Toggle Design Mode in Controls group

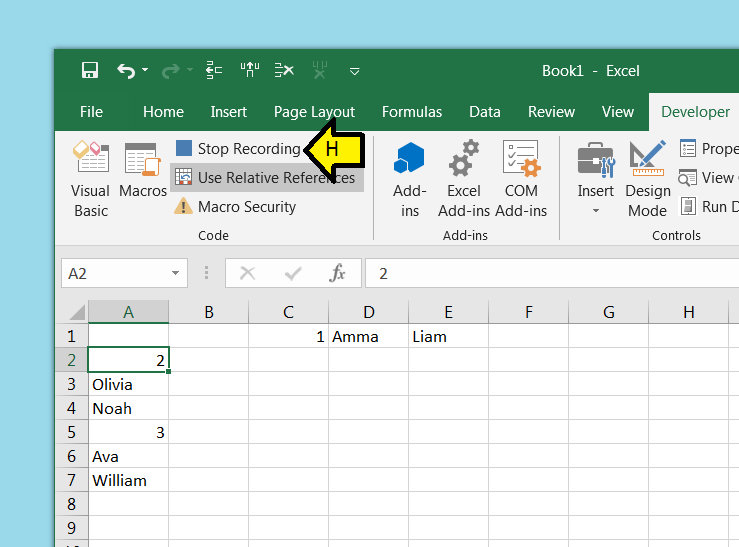point(647,178)
